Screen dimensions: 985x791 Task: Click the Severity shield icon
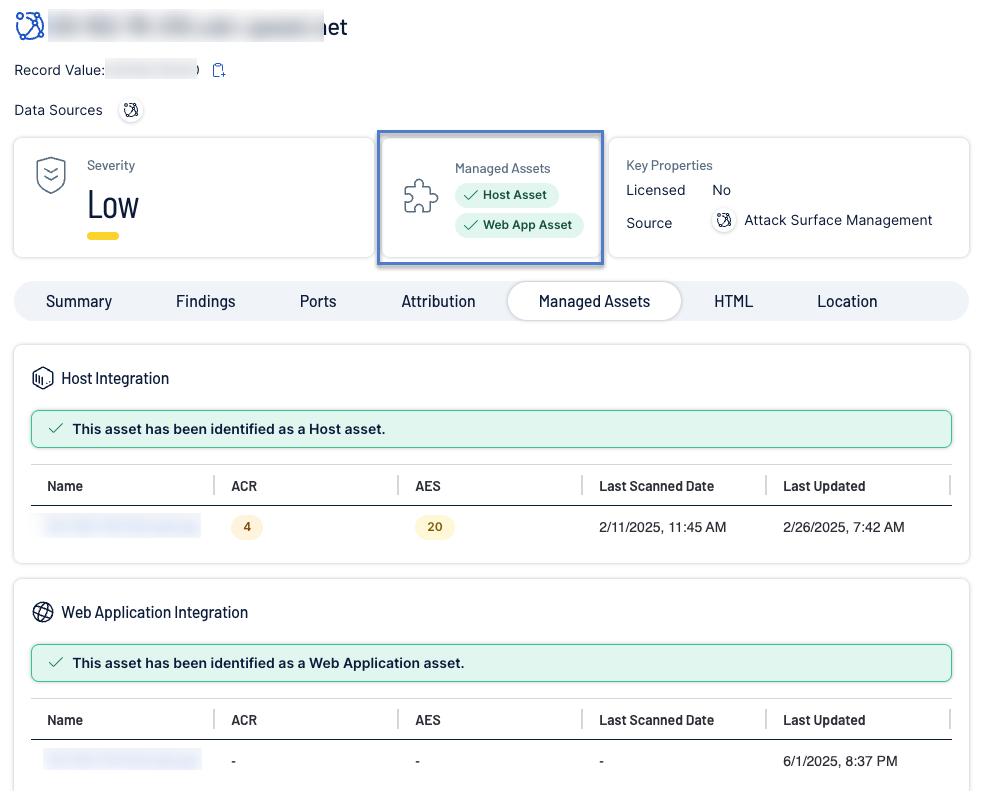[51, 175]
